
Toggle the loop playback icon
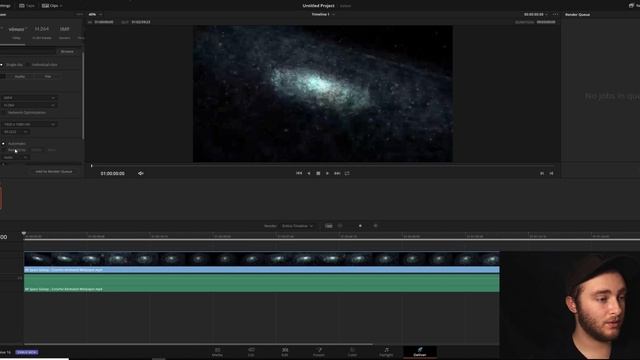click(347, 173)
